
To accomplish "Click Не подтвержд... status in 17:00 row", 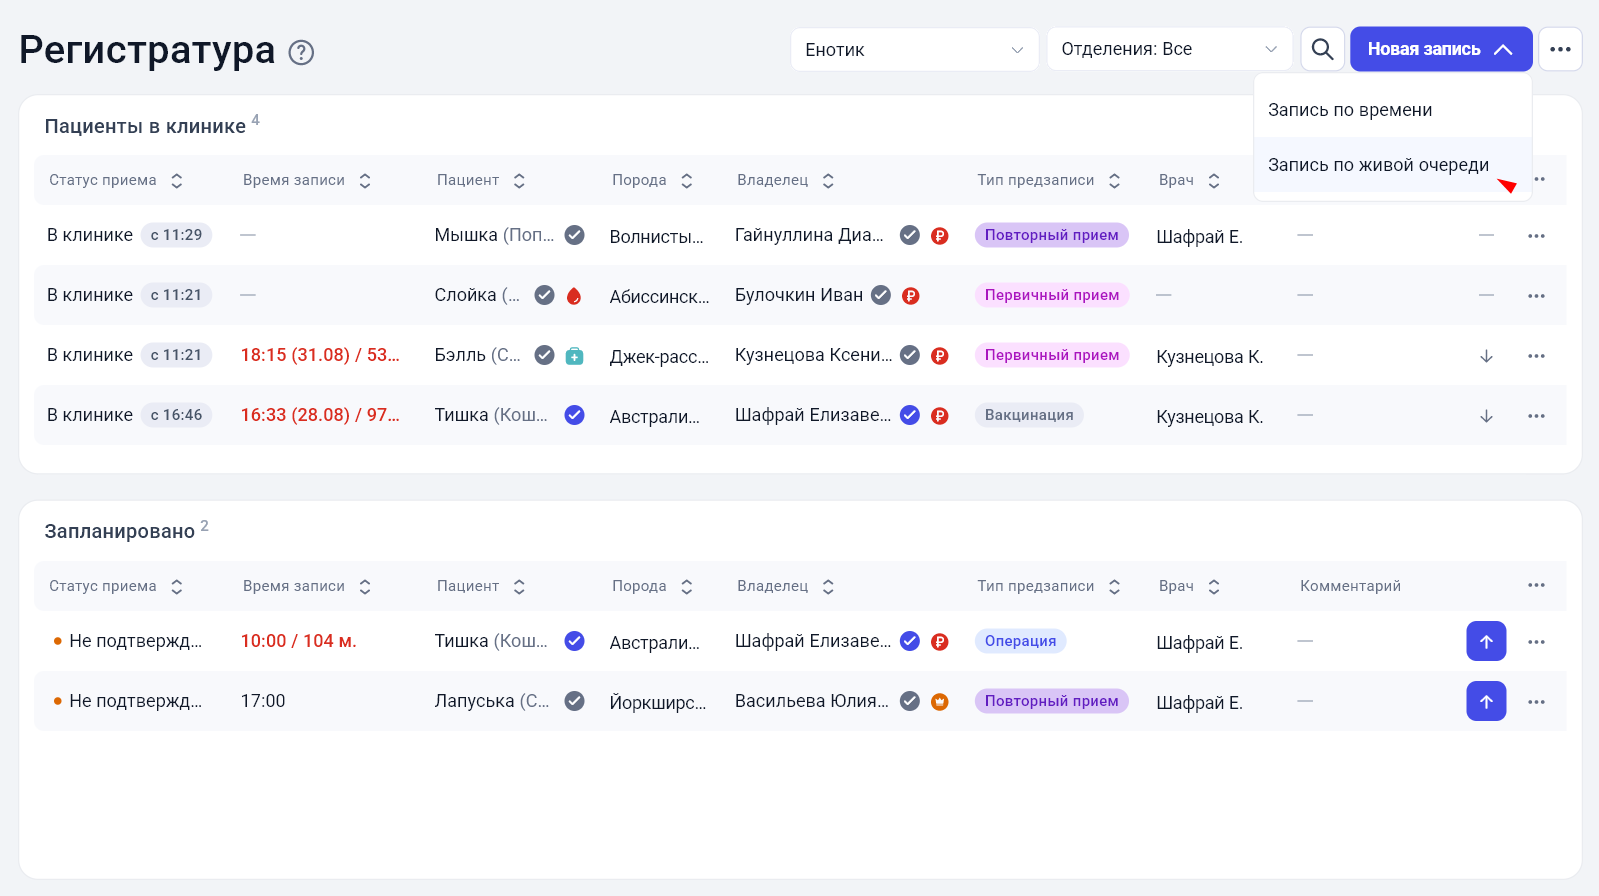I will coord(135,701).
